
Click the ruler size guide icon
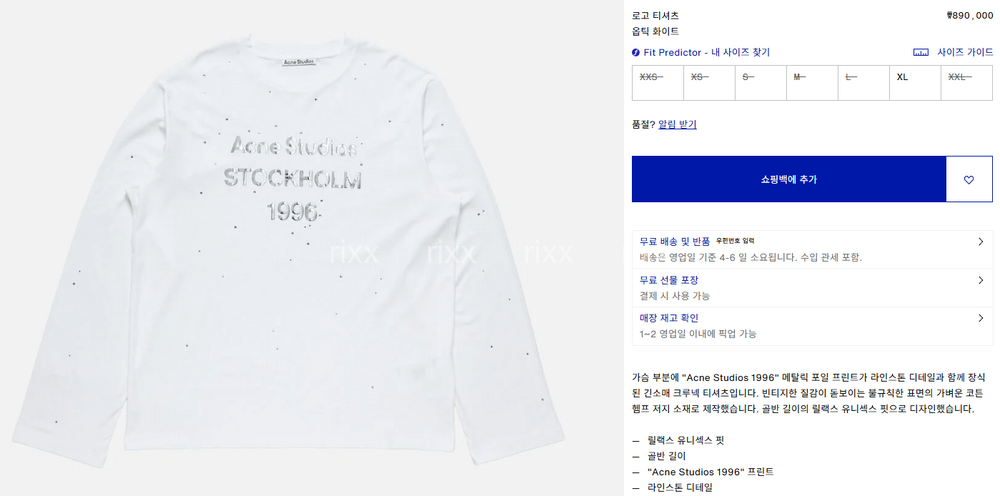[921, 53]
